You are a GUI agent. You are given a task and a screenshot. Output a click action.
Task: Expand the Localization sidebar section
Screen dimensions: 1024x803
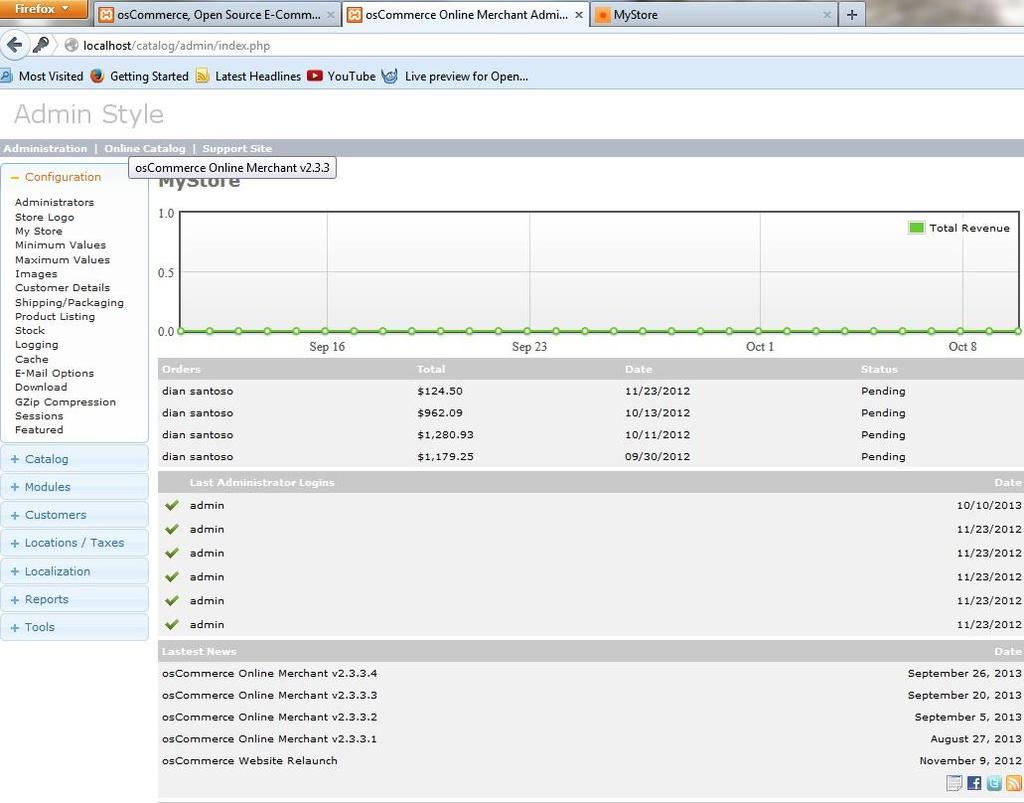pyautogui.click(x=74, y=571)
